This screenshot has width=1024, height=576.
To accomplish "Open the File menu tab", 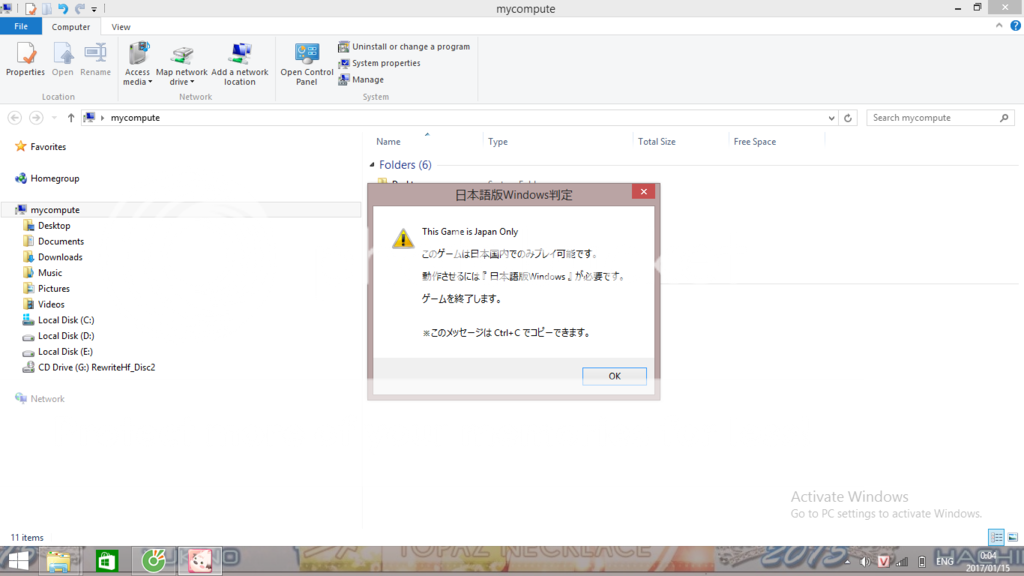I will (21, 27).
